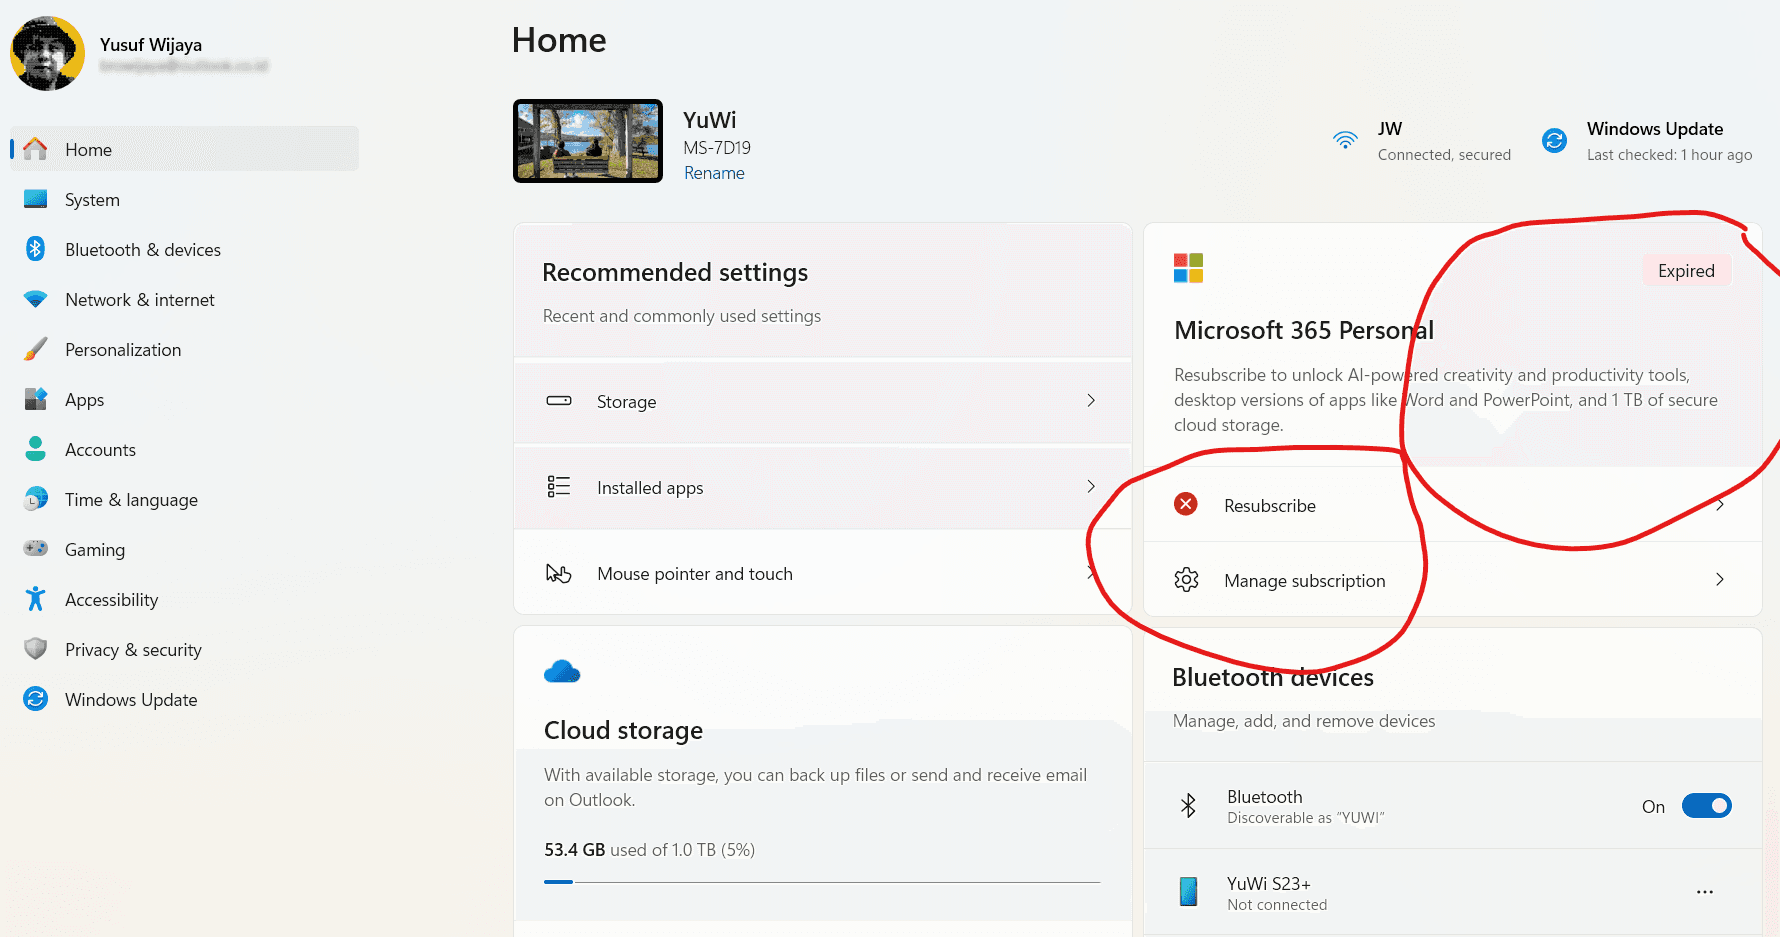This screenshot has width=1780, height=937.
Task: Select Network & internet in sidebar
Action: coord(184,299)
